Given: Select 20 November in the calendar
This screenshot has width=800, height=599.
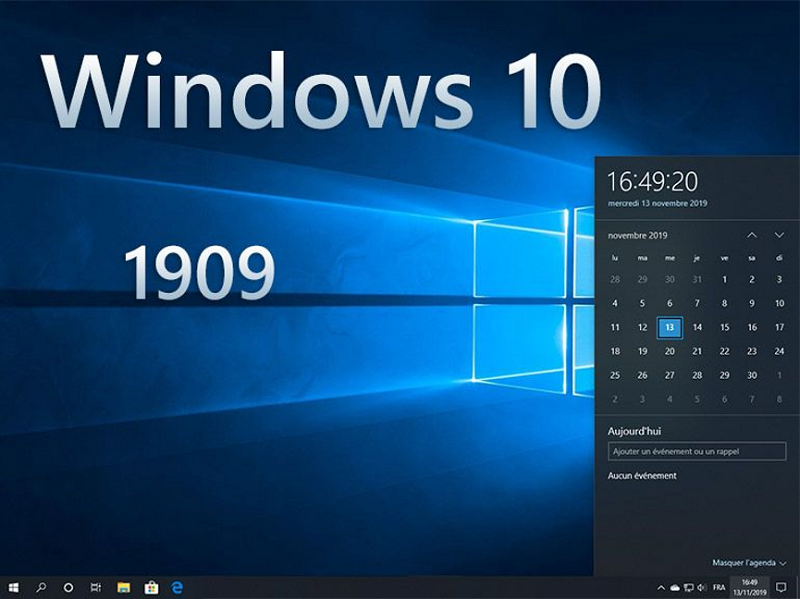Looking at the screenshot, I should point(670,351).
